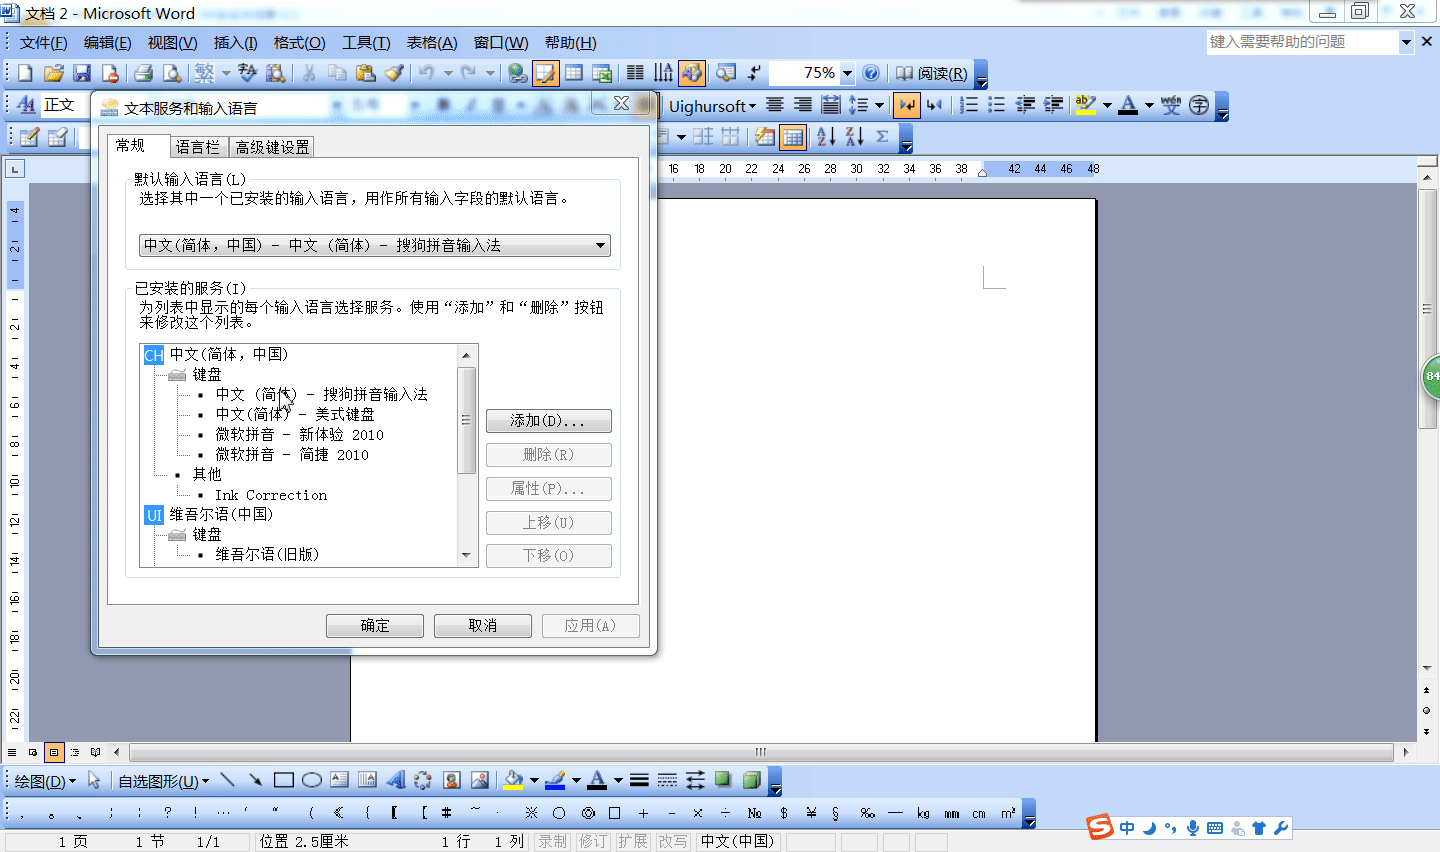This screenshot has height=852, width=1440.
Task: Open the 格式(O) menu
Action: [299, 43]
